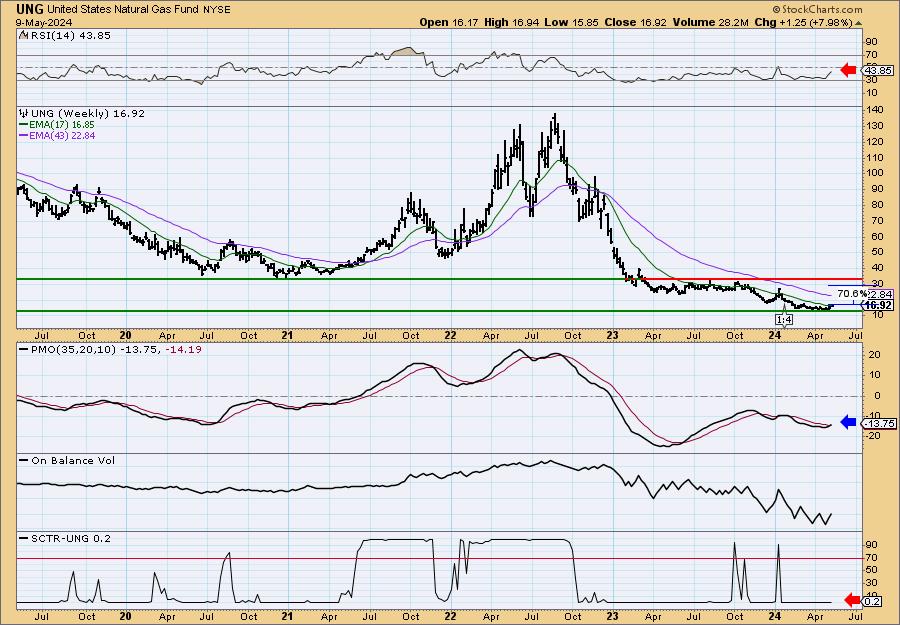Viewport: 900px width, 625px height.
Task: Click the RSI(14) 43.85 indicator label
Action: (x=70, y=35)
